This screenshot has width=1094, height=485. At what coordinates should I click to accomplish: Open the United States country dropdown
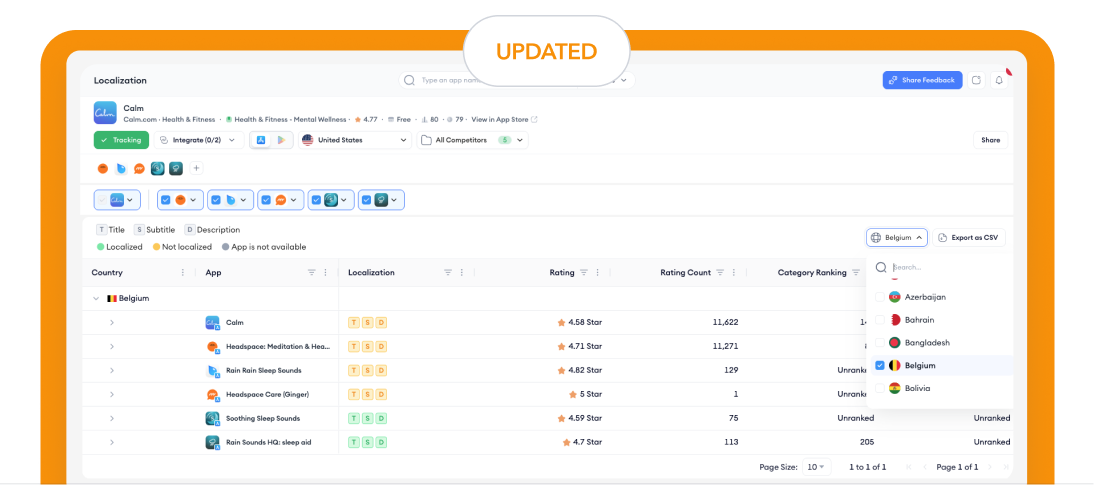click(355, 140)
